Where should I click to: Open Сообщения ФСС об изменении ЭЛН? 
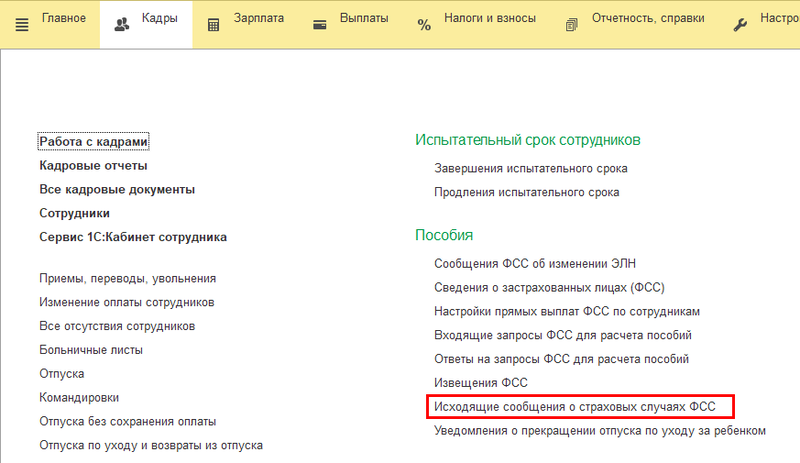[x=535, y=264]
